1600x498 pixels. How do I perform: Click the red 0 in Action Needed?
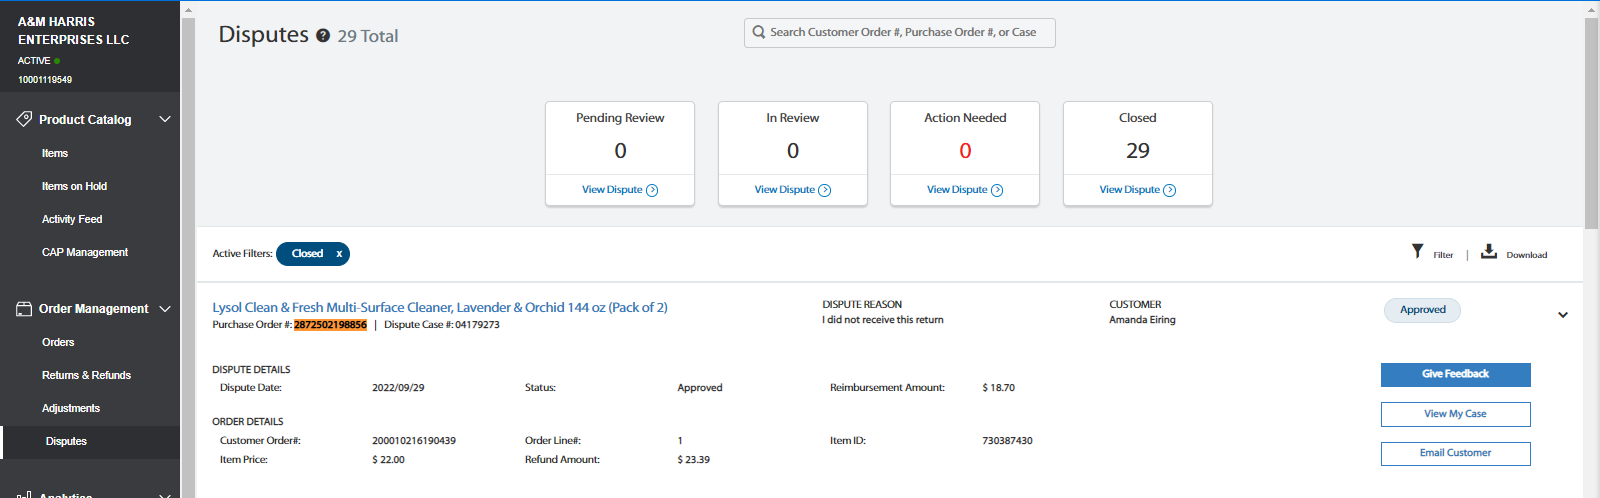click(x=965, y=151)
